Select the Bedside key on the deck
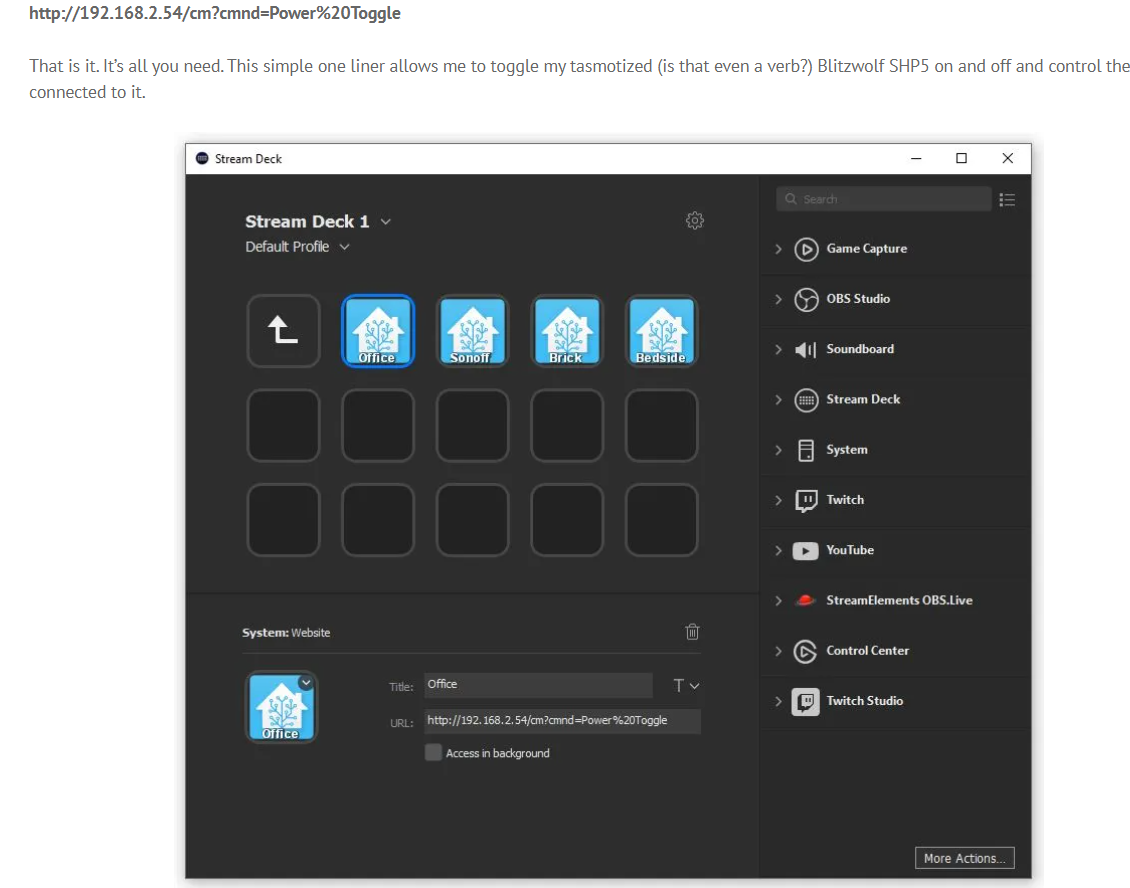The image size is (1130, 888). point(661,331)
